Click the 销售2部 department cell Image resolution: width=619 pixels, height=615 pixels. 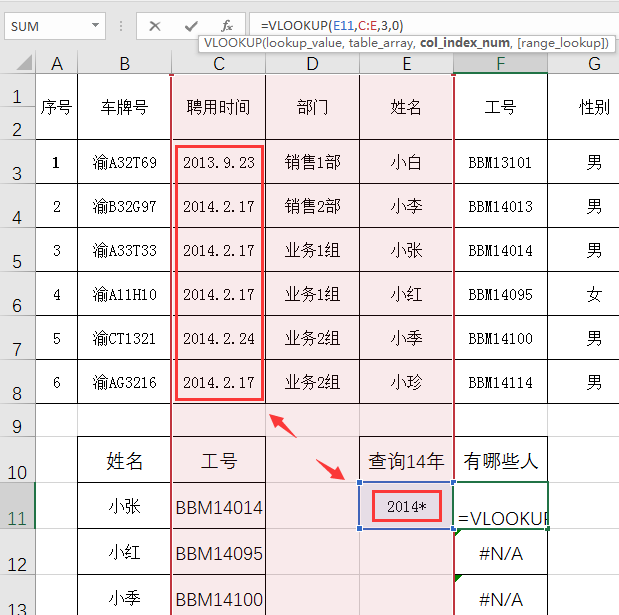[312, 206]
